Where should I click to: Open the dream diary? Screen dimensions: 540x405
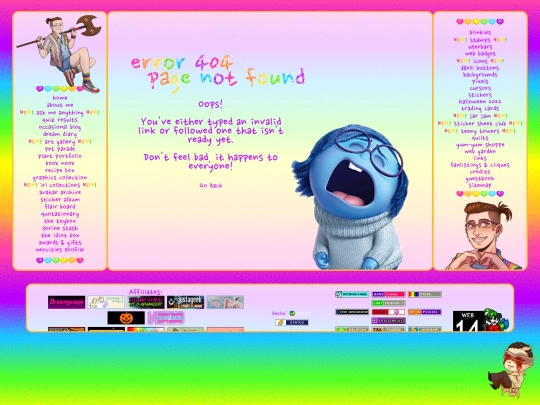[60, 134]
